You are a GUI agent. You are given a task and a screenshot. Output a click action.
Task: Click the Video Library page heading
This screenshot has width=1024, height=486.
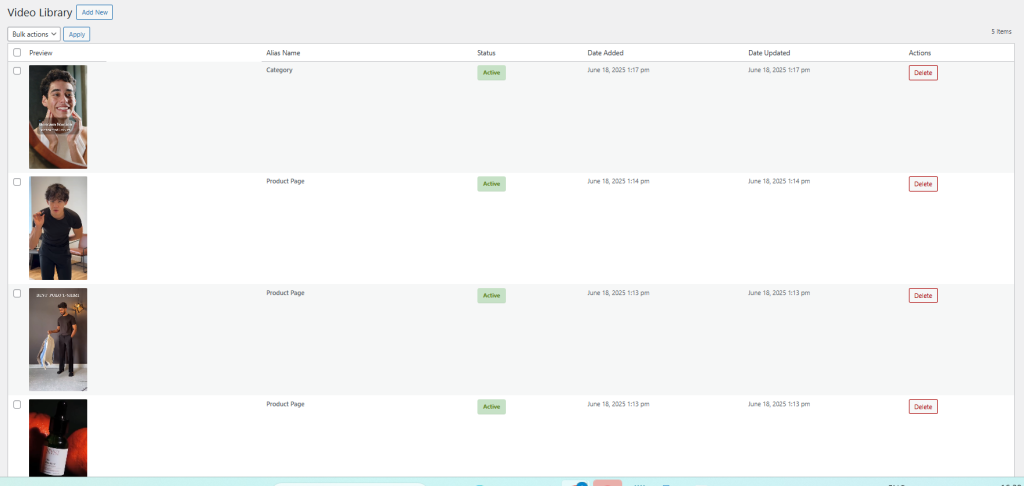39,12
